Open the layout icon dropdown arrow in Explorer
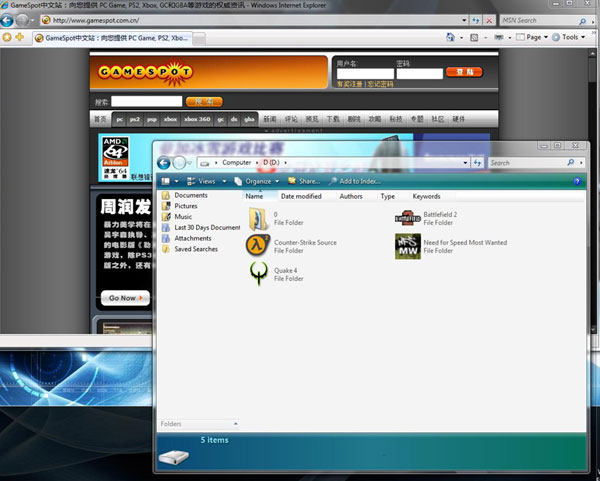Image resolution: width=600 pixels, height=481 pixels. [x=176, y=181]
